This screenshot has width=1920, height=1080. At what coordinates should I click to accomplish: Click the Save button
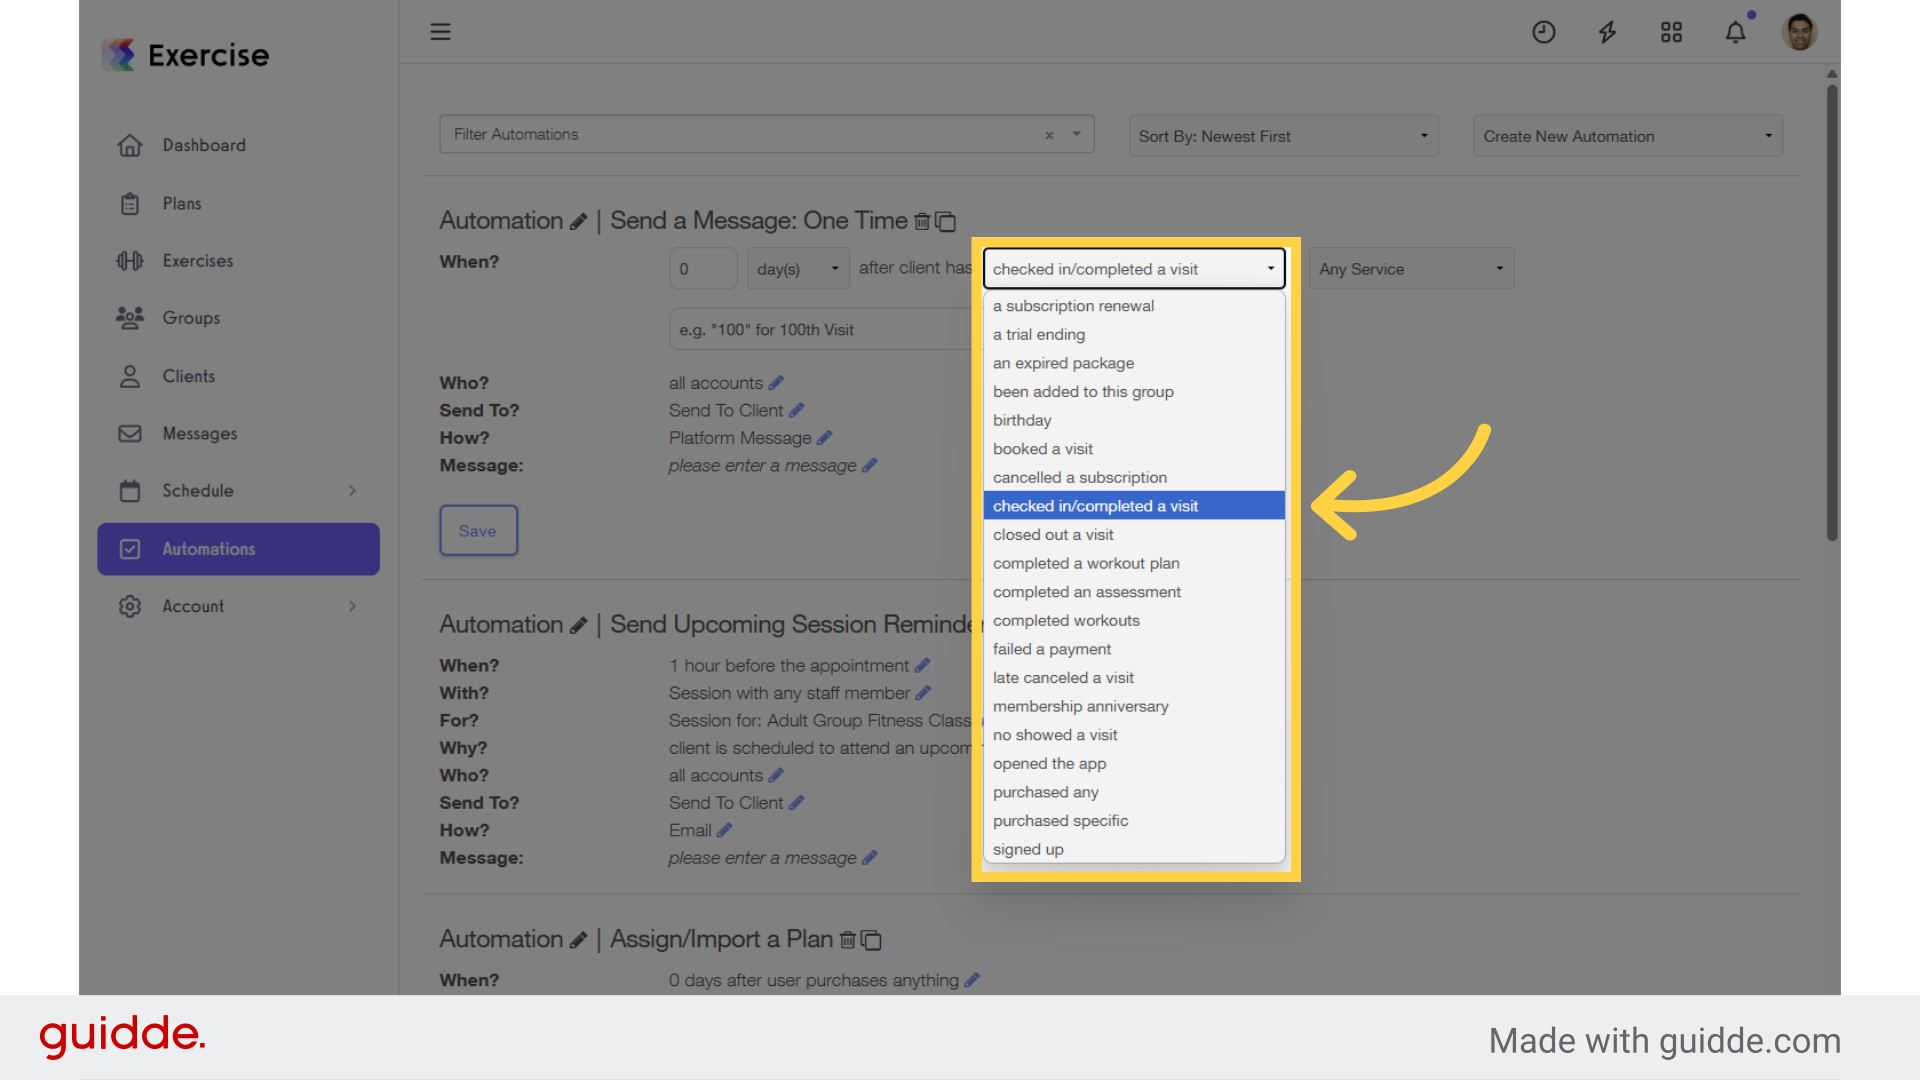(x=478, y=530)
